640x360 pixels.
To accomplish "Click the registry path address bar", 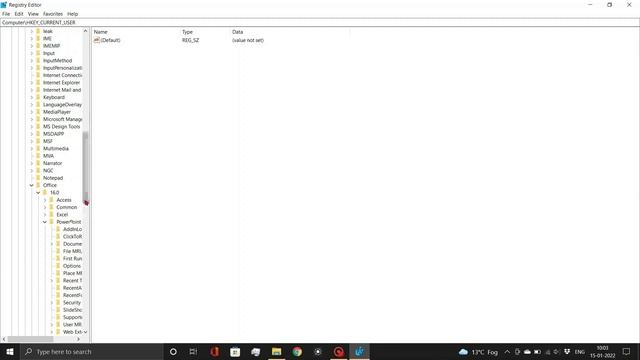I will (320, 22).
